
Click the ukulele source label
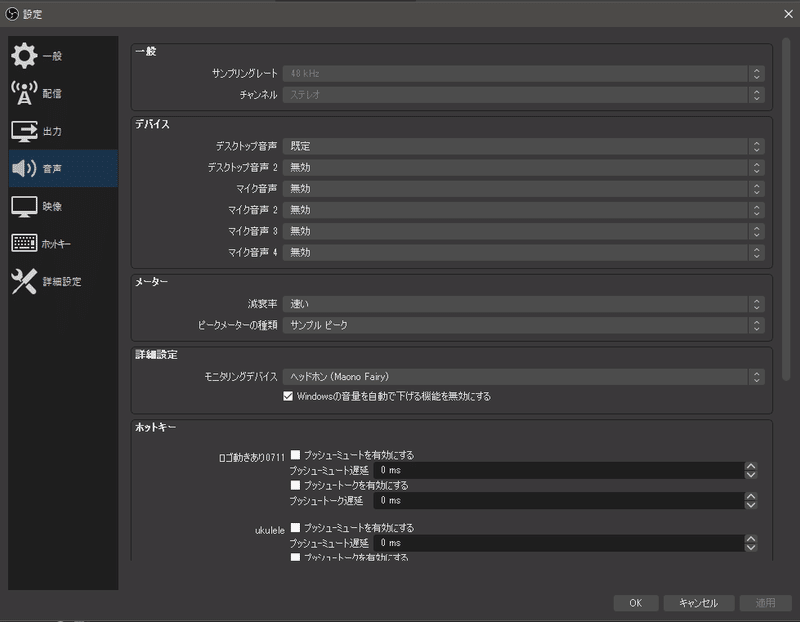(269, 530)
